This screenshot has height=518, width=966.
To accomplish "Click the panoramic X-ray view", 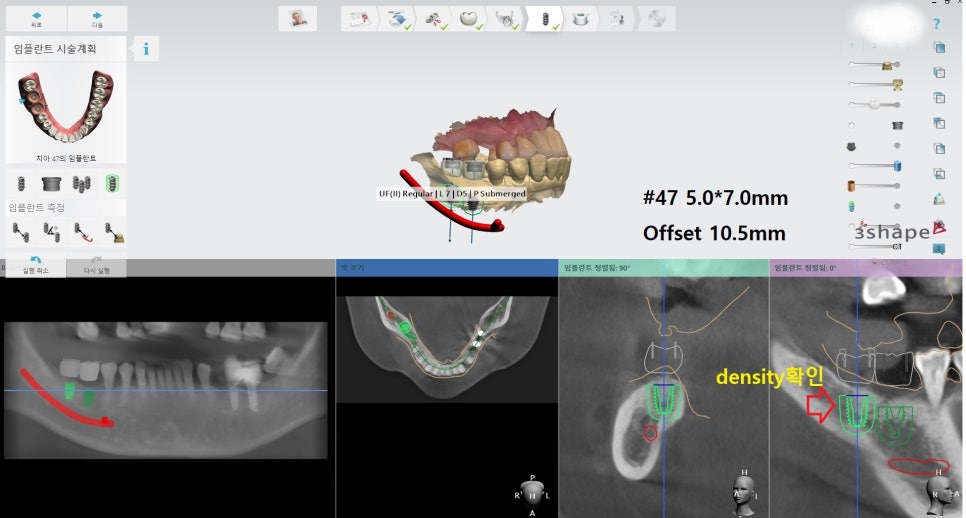I will [166, 390].
